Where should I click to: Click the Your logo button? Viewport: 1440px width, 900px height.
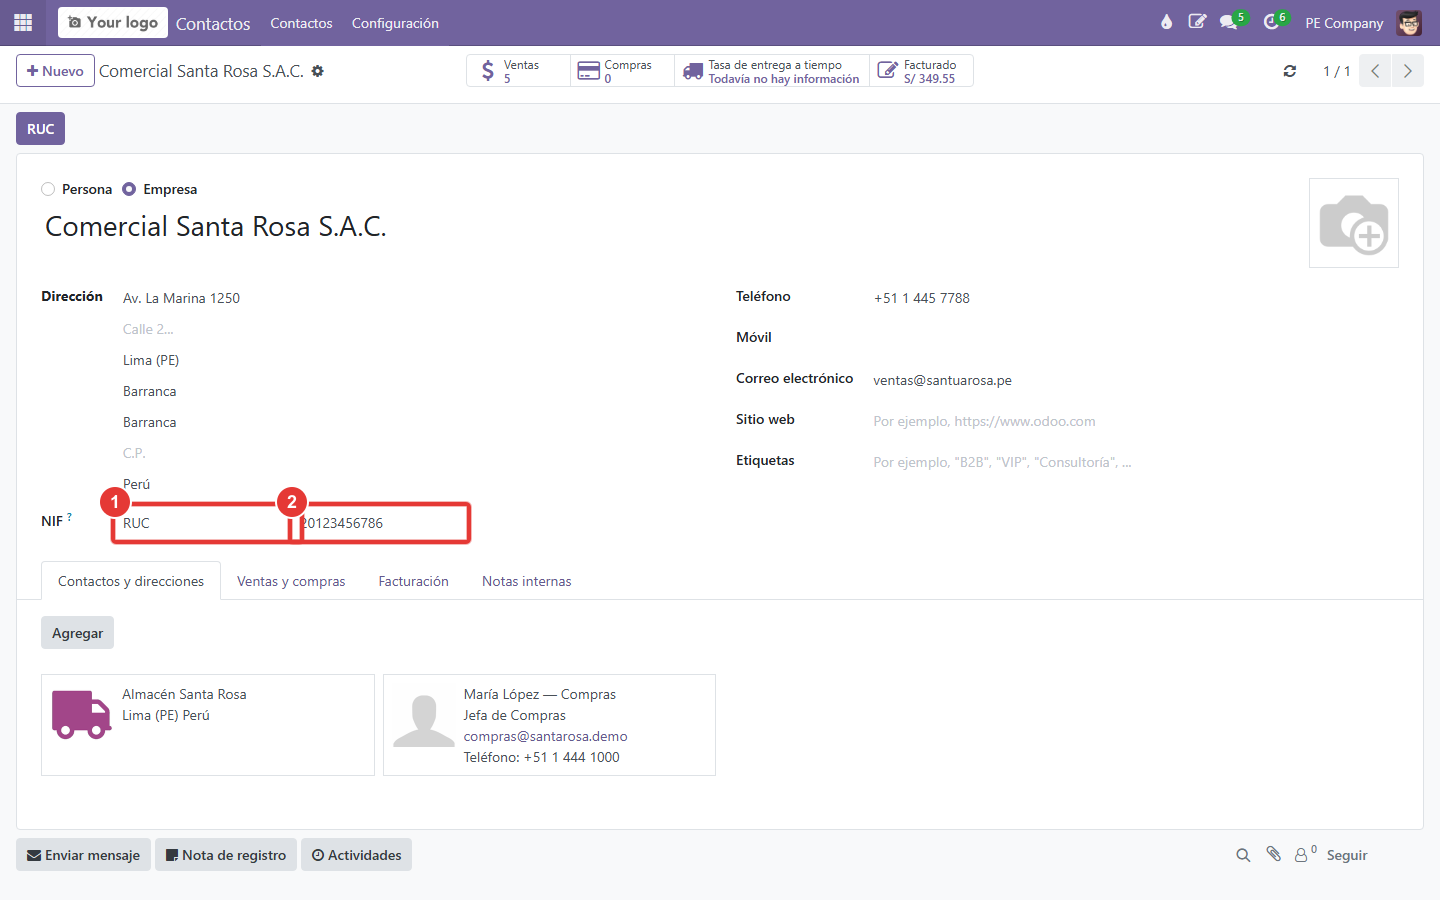pyautogui.click(x=113, y=22)
